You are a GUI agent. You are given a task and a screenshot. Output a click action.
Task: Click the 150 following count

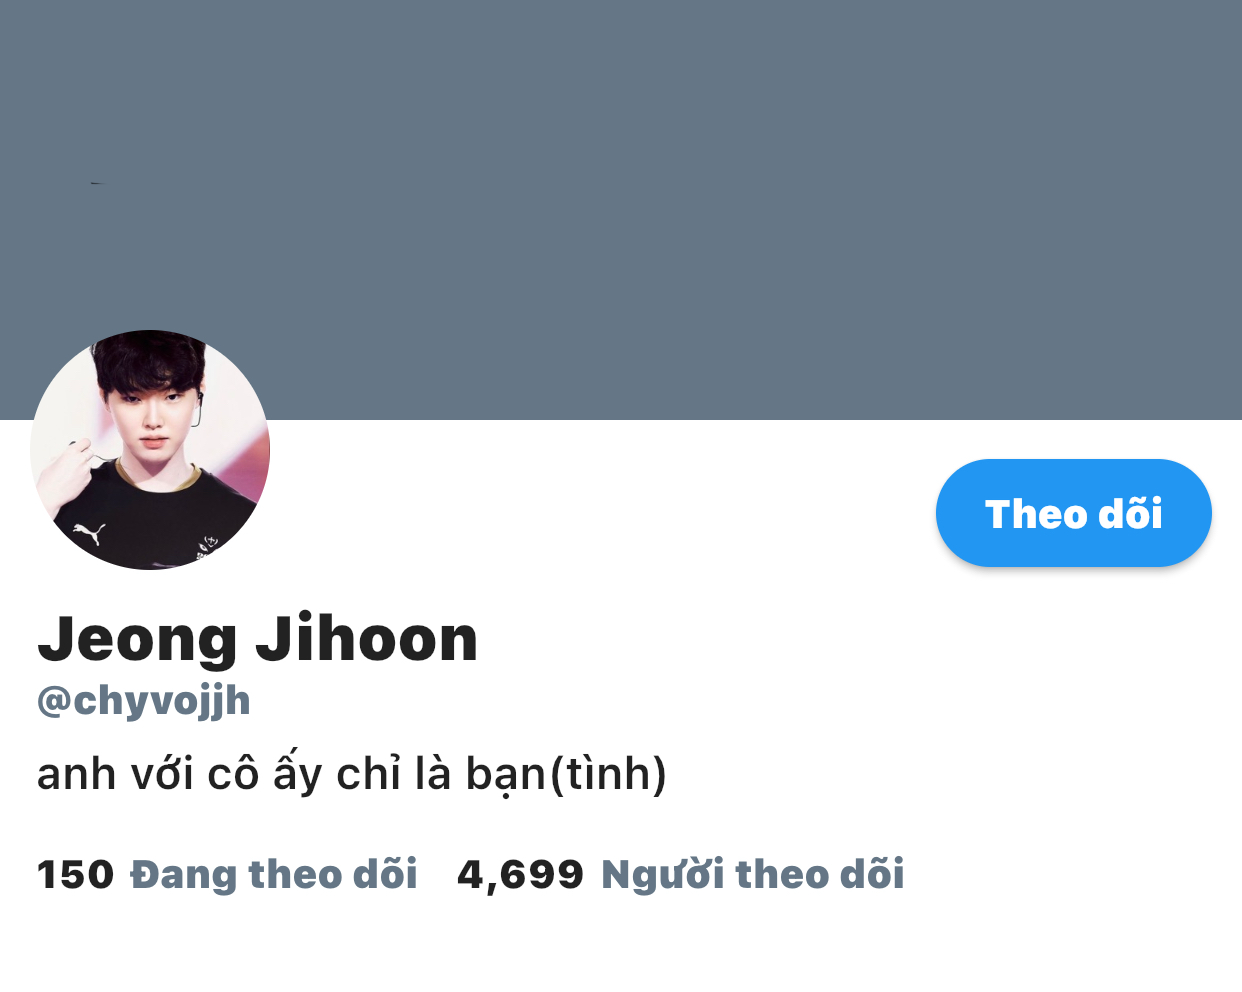76,875
